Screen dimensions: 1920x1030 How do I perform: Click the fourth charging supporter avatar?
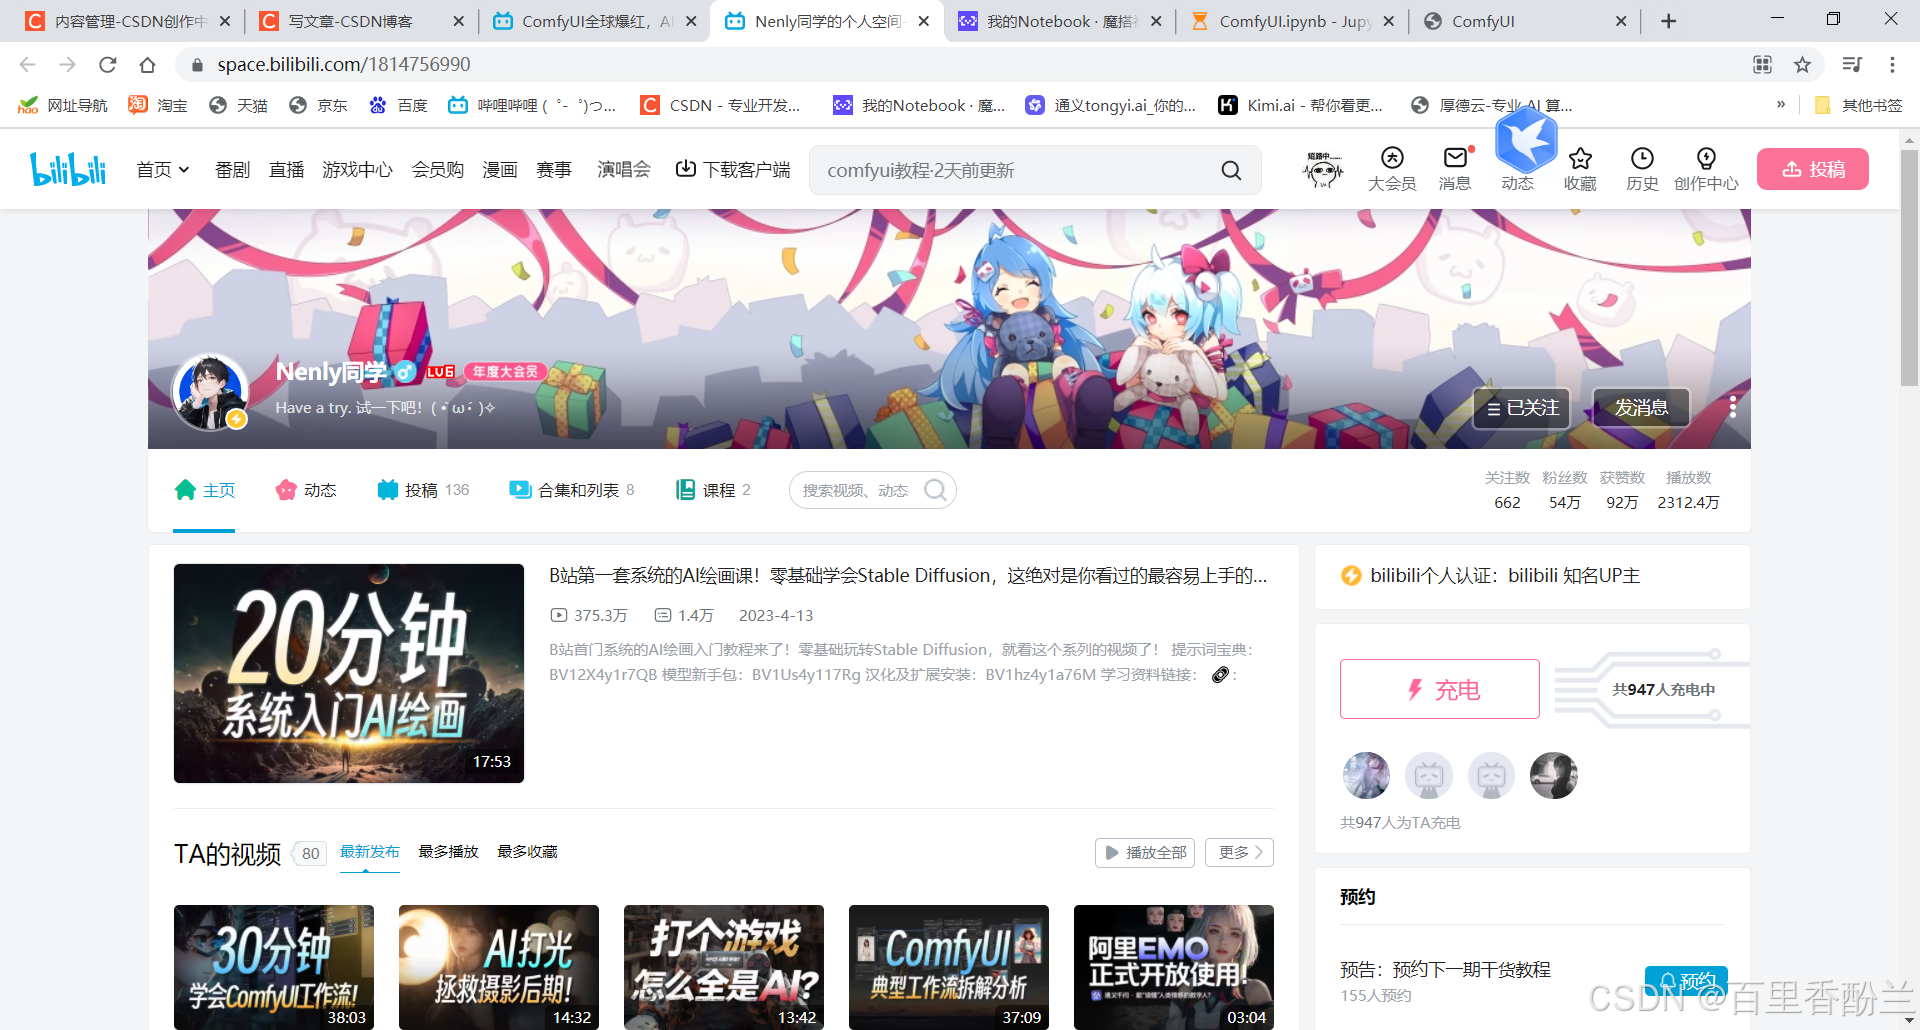pos(1554,775)
